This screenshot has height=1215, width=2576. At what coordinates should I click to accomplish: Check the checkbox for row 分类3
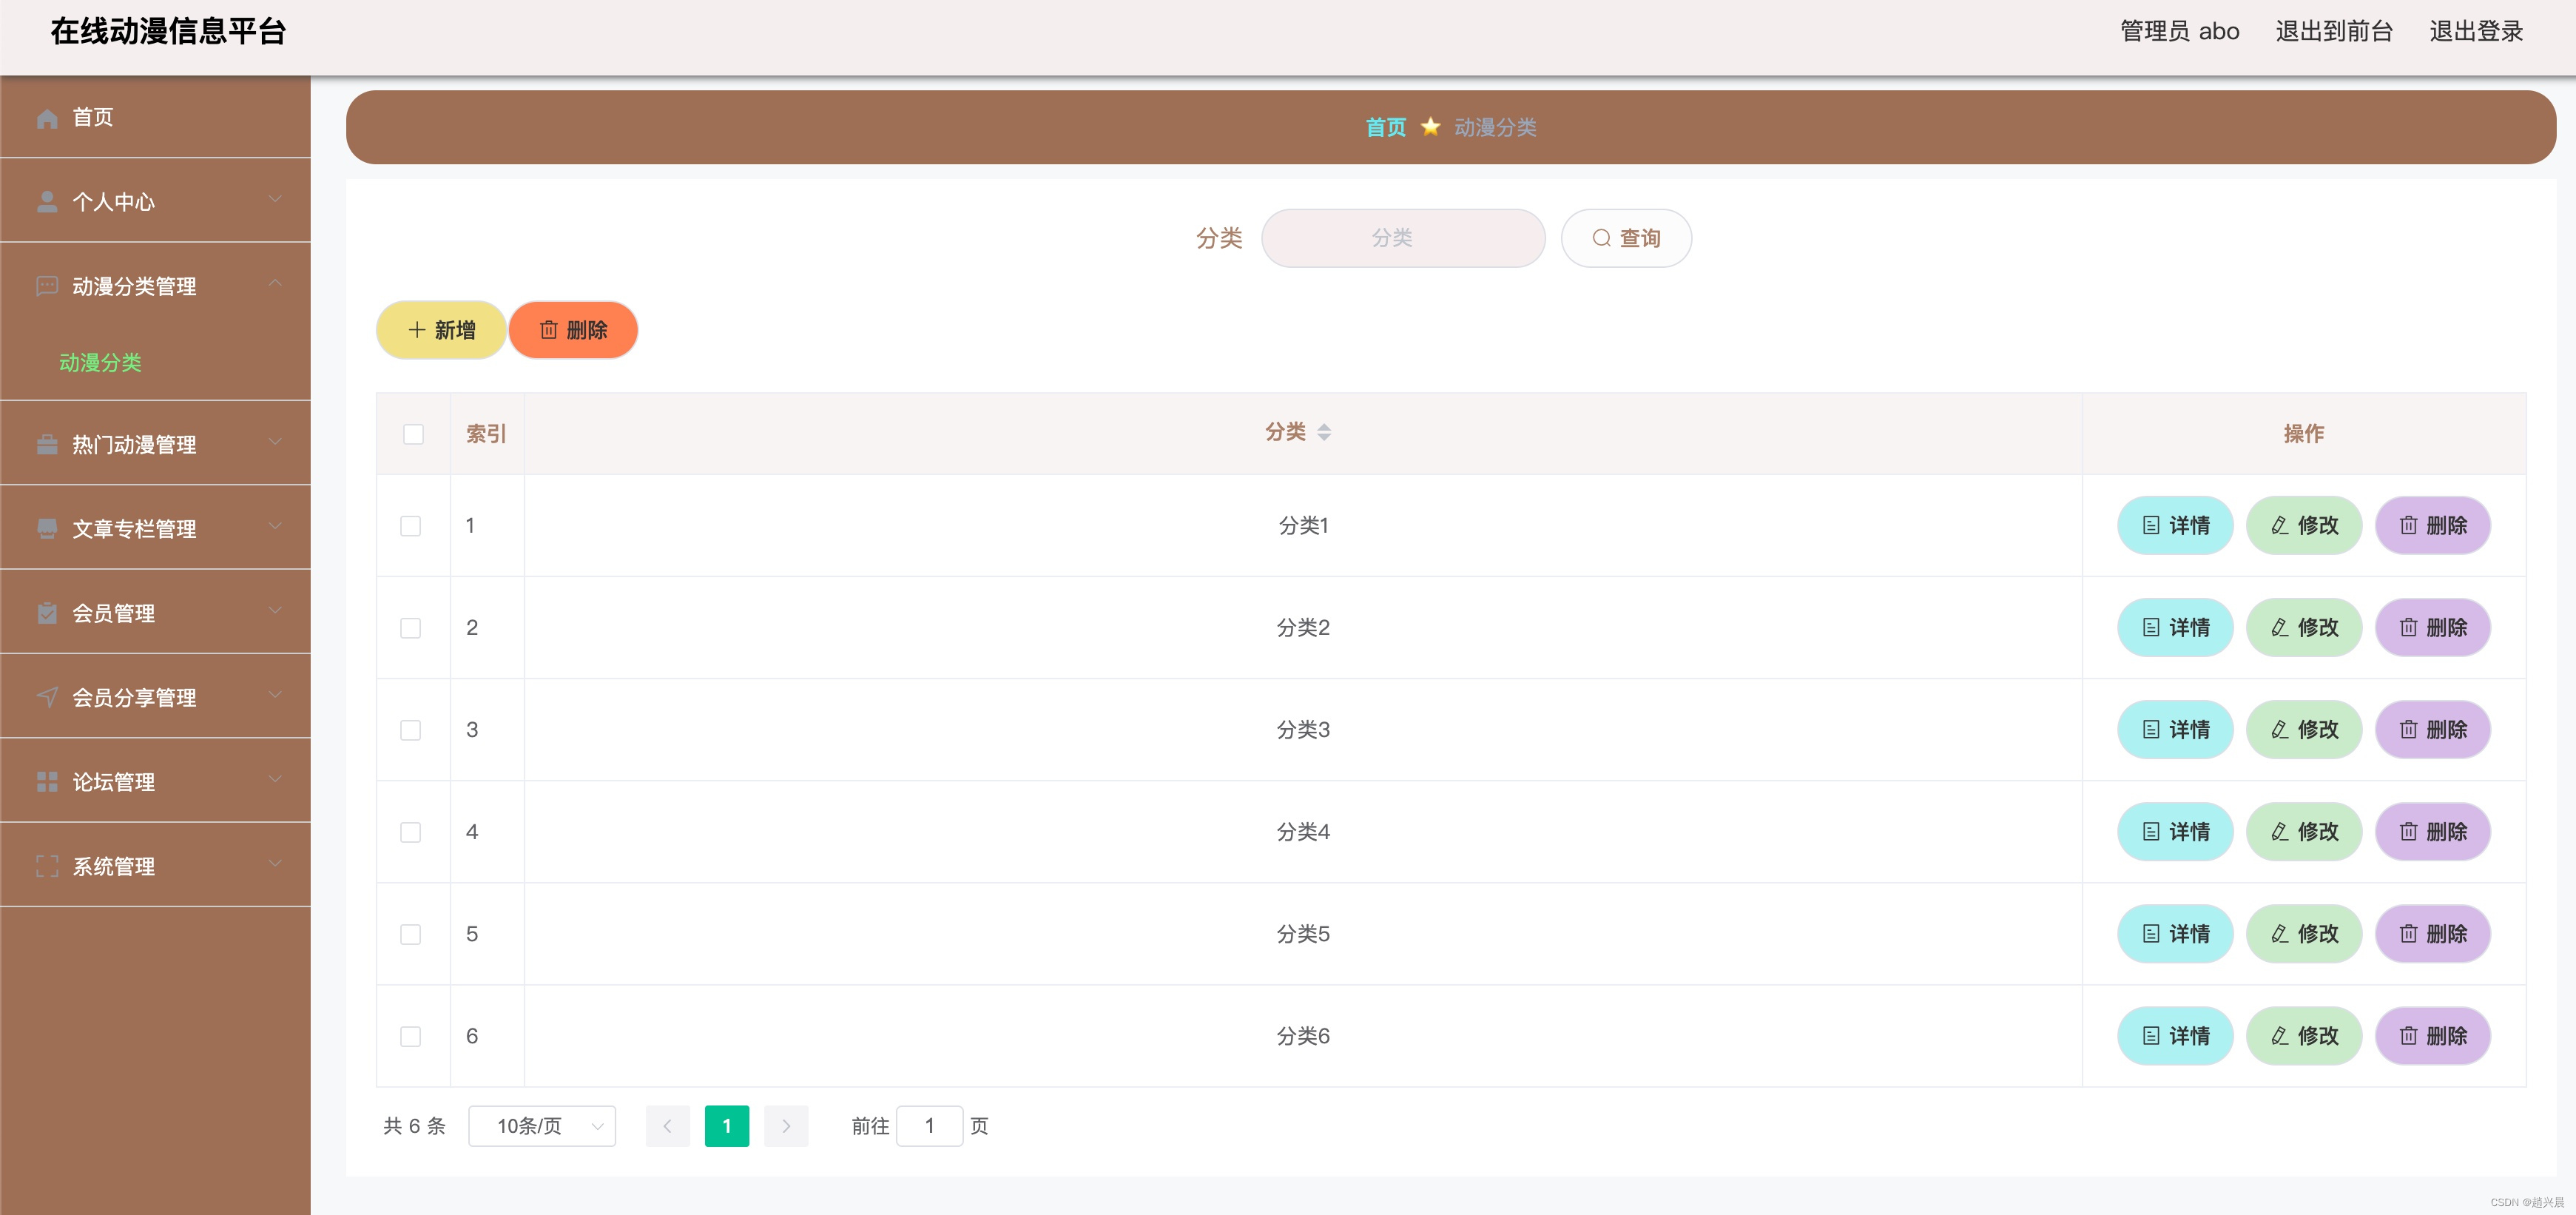[x=410, y=730]
